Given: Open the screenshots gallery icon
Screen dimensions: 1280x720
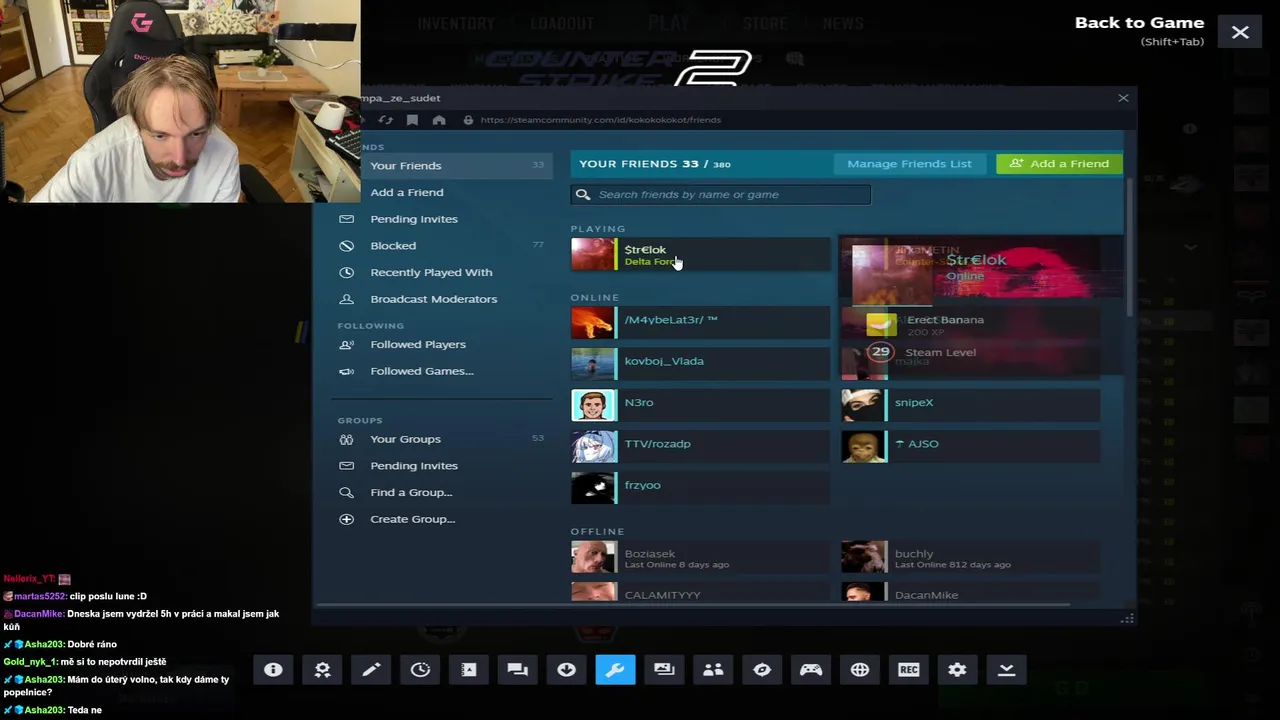Looking at the screenshot, I should [x=664, y=670].
